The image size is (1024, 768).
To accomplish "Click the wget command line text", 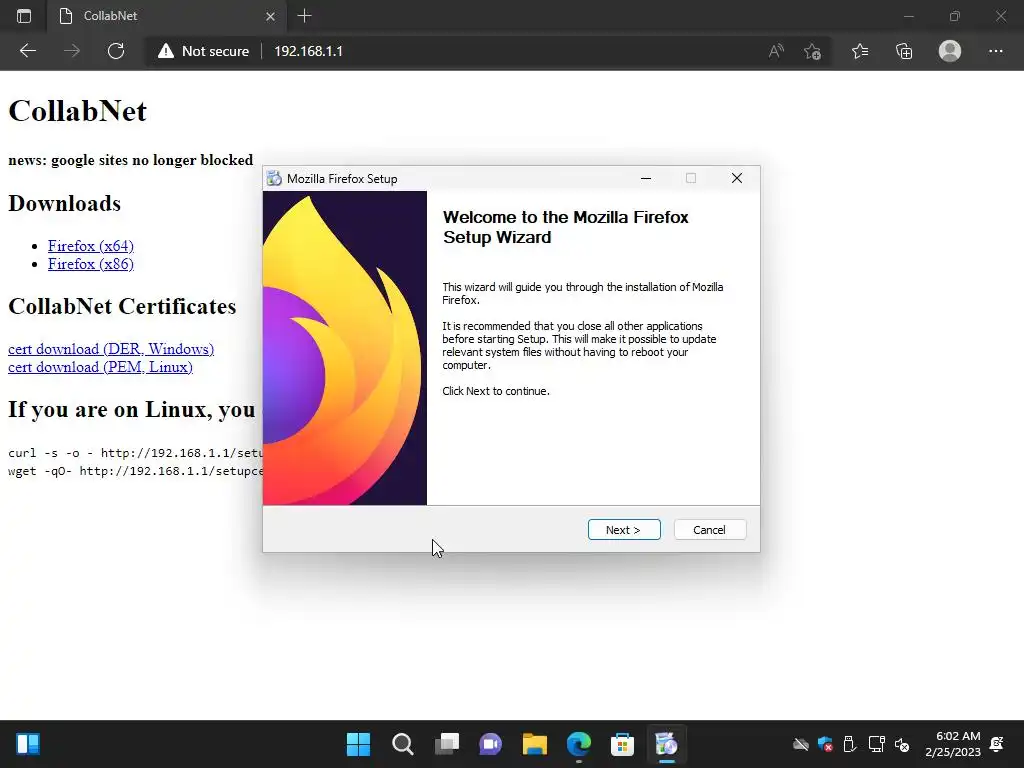I will (x=135, y=471).
